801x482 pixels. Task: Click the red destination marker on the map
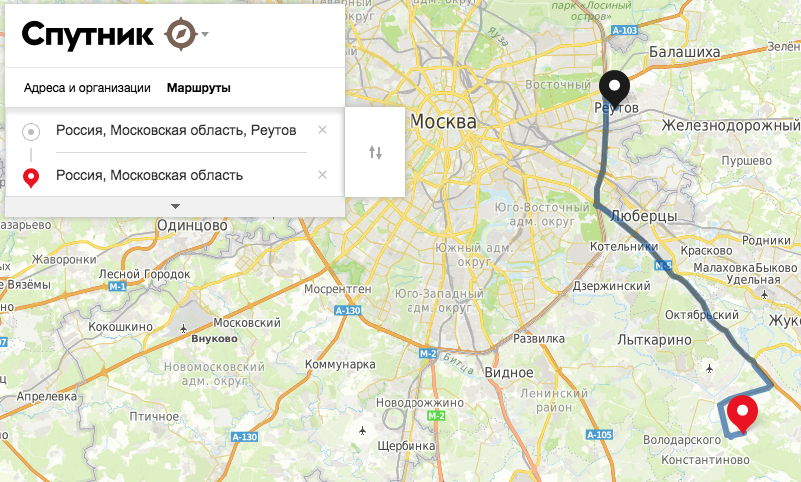[x=742, y=413]
